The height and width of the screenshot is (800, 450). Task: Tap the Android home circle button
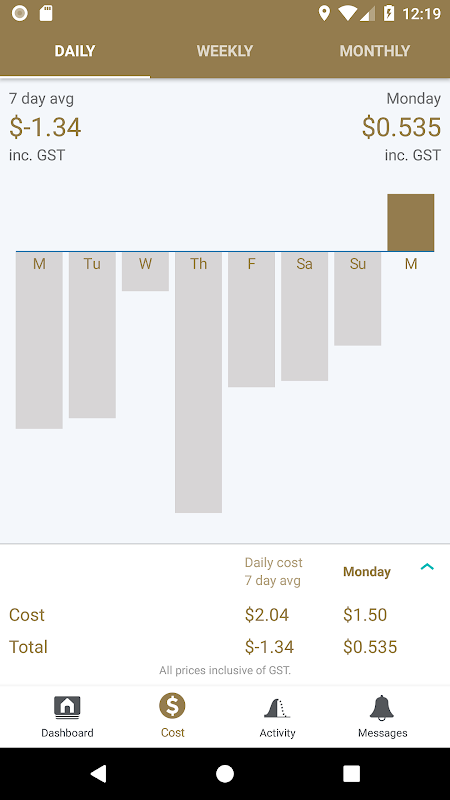point(224,773)
